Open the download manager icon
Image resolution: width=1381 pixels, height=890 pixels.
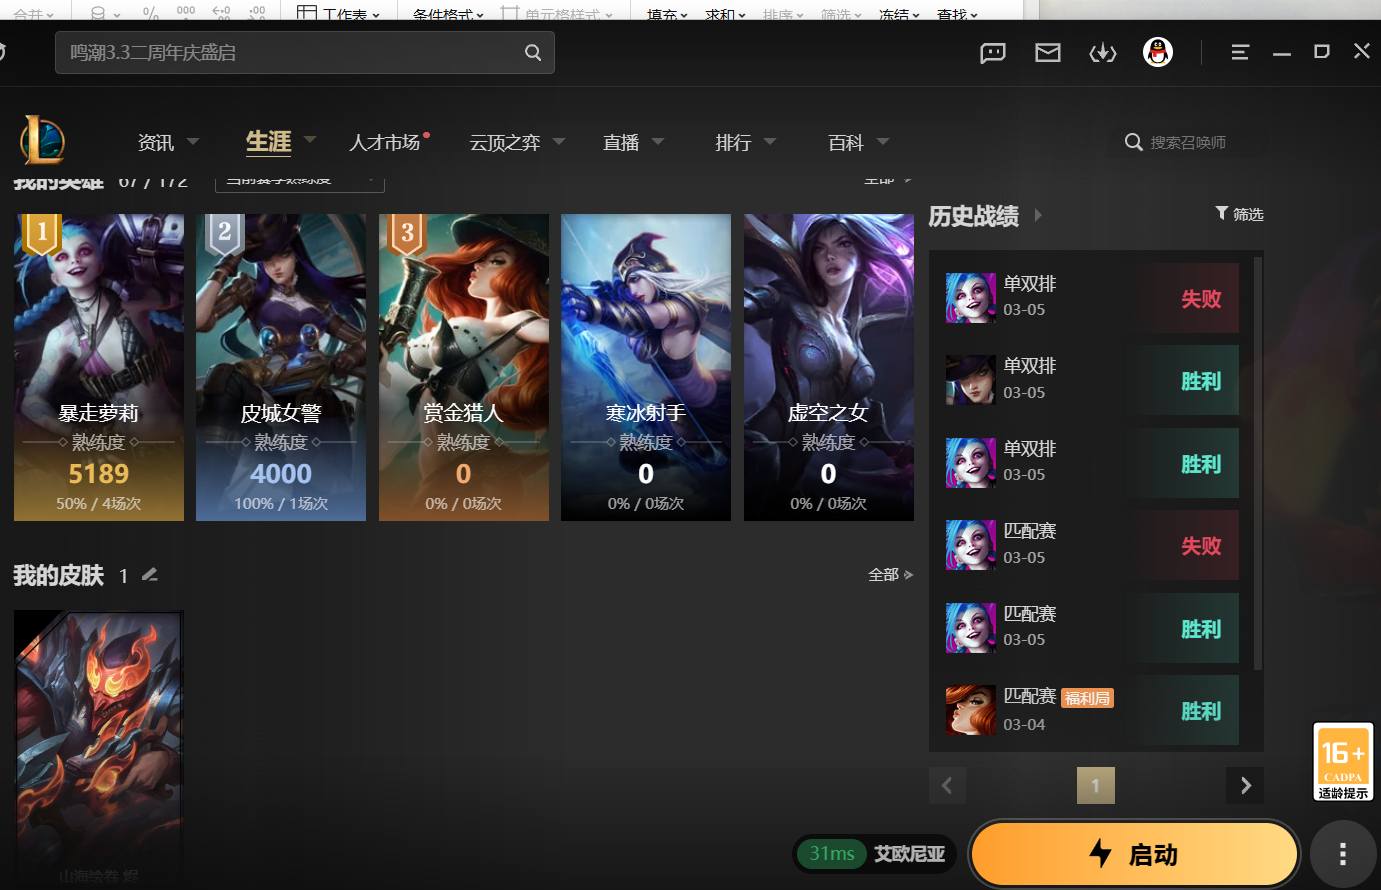pyautogui.click(x=1102, y=53)
